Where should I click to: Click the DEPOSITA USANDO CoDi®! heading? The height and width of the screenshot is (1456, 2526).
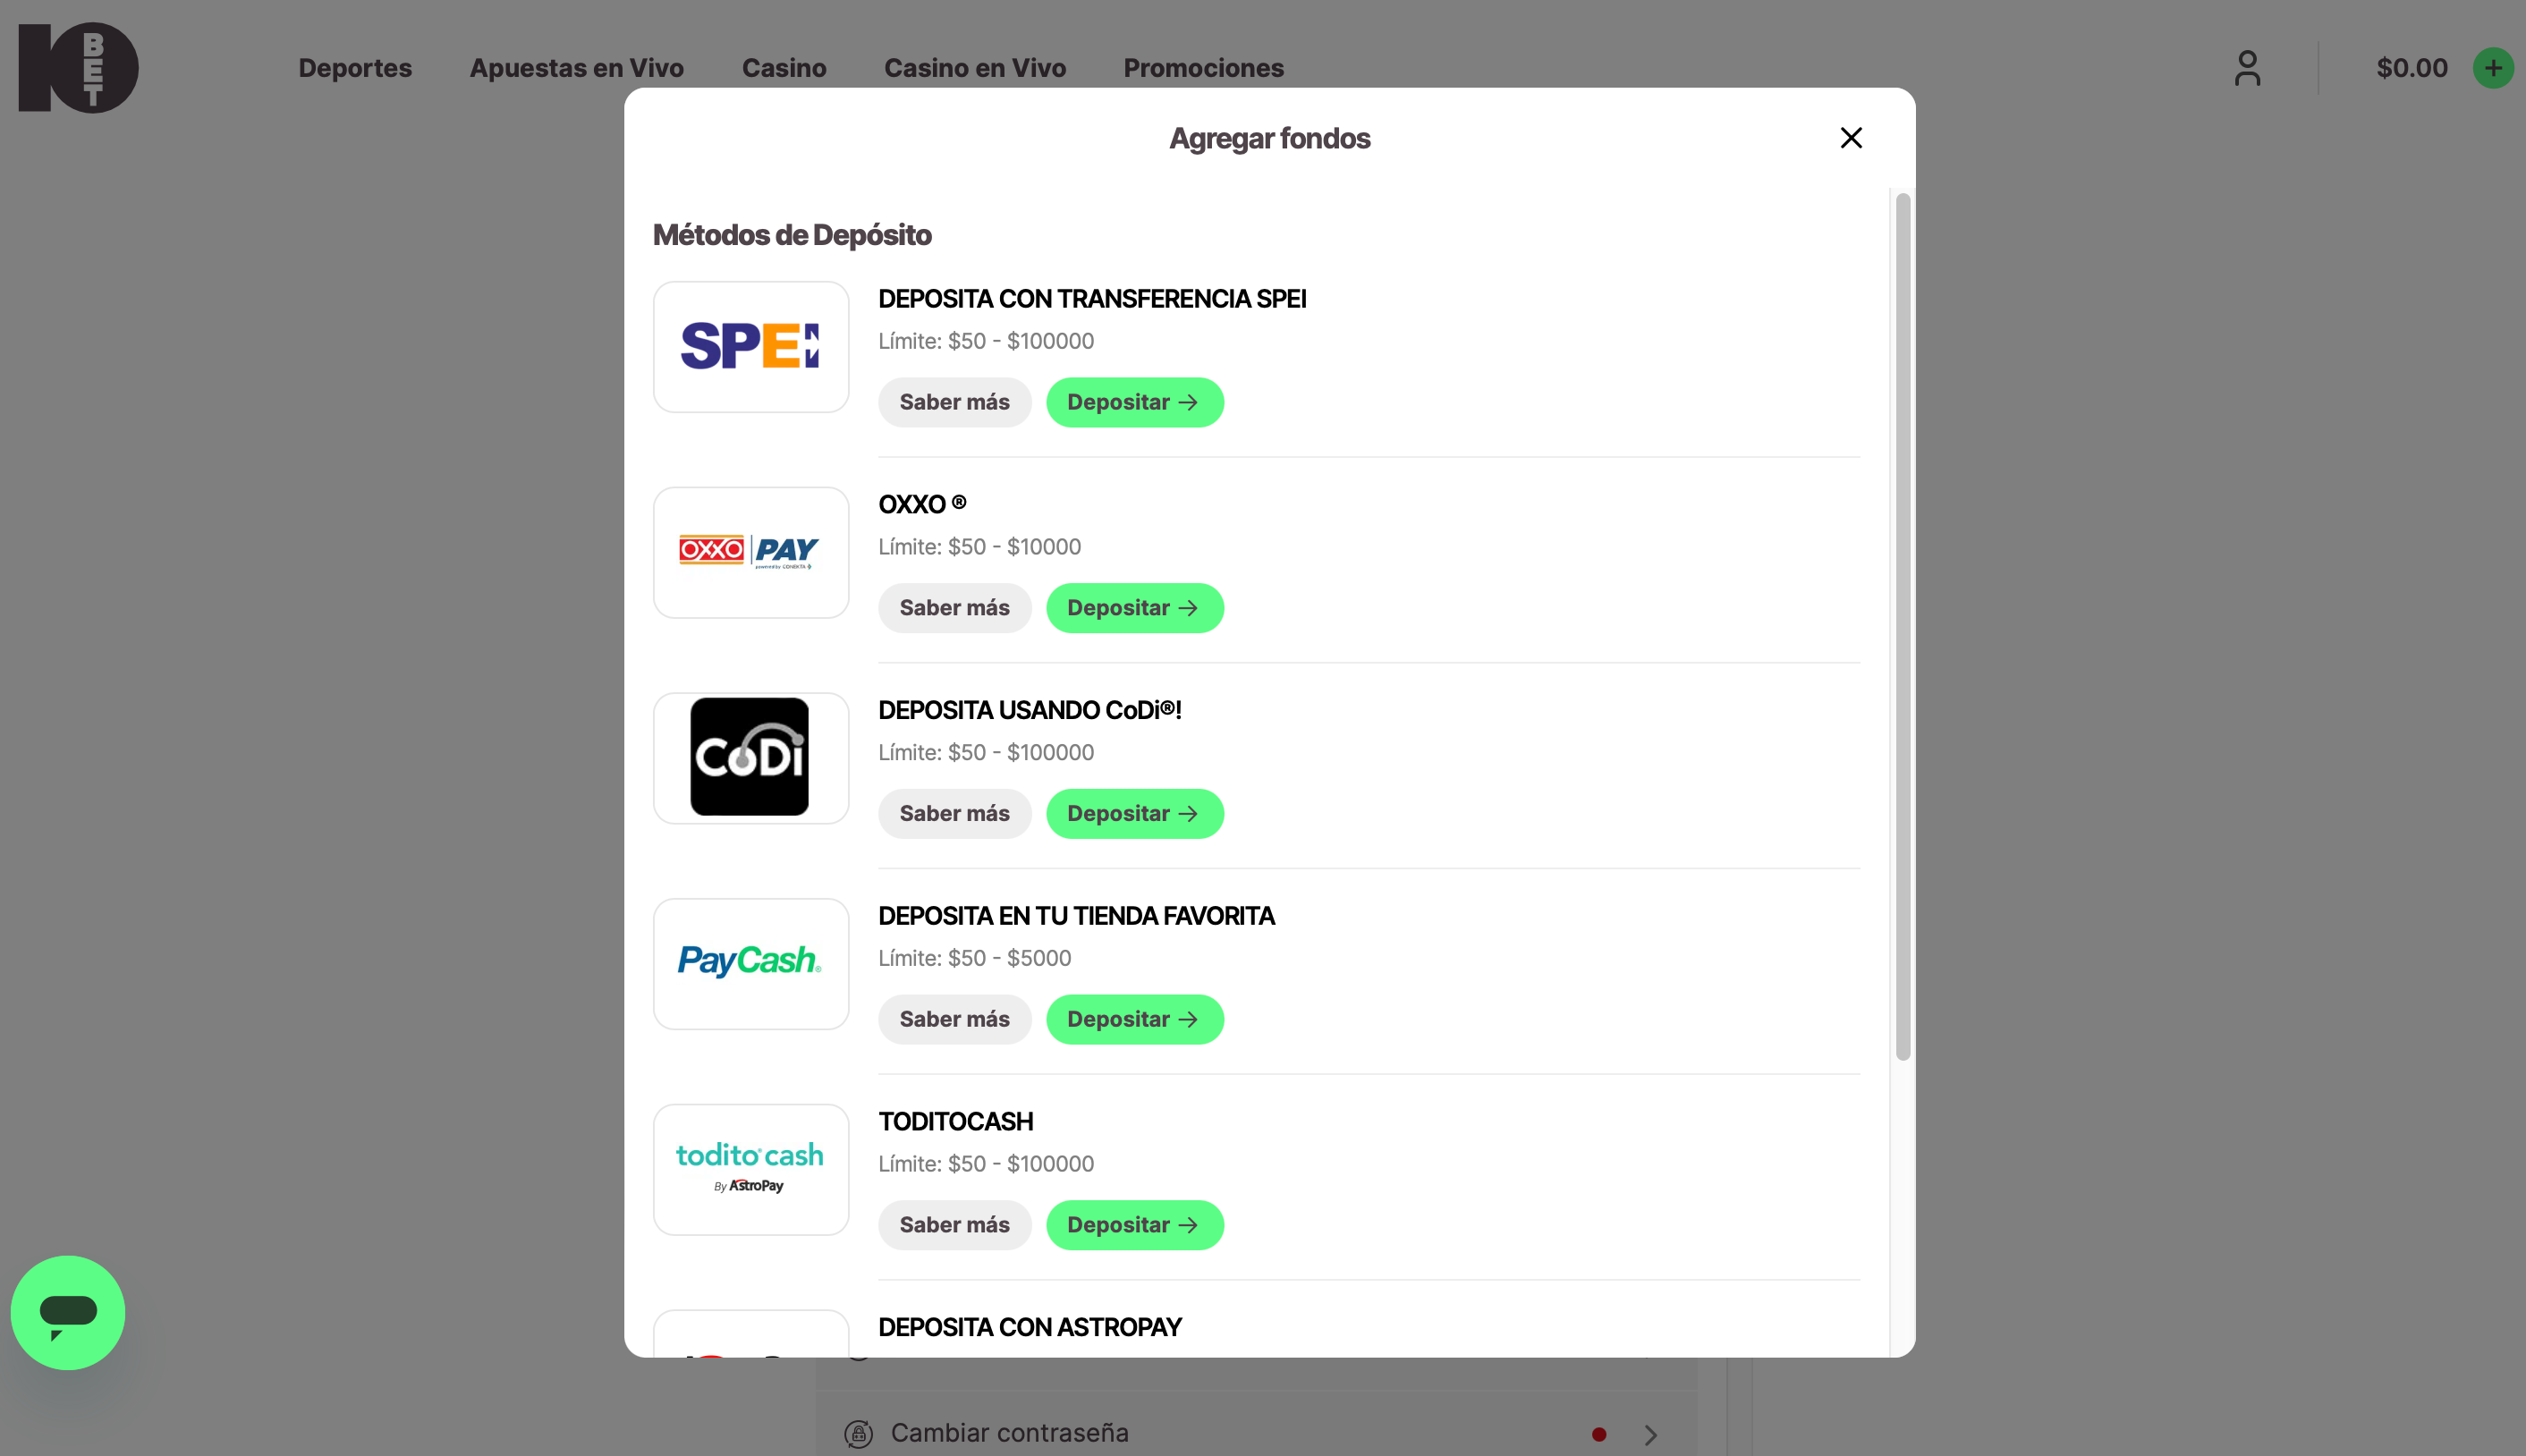(1030, 710)
